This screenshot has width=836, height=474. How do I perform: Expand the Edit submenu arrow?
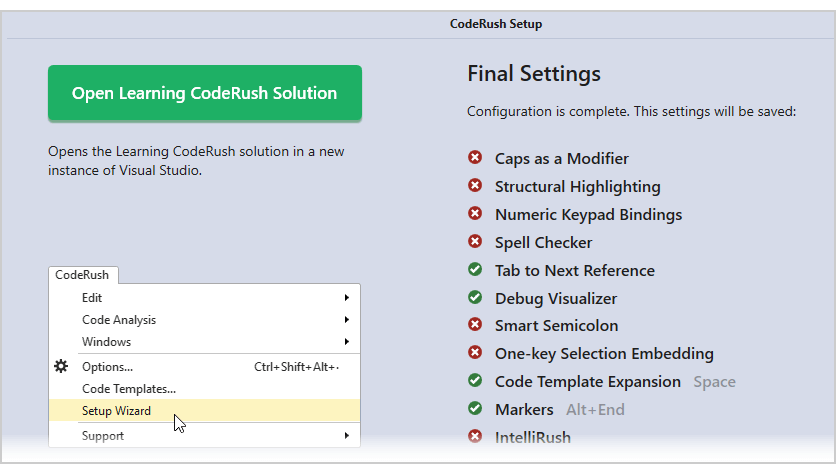346,298
